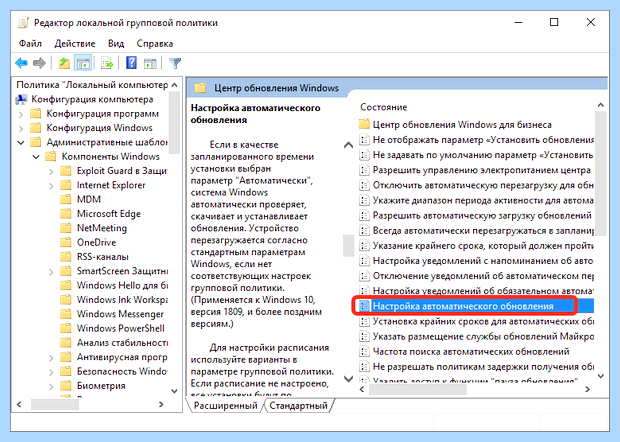Click the policy icon beside Частота поиска автоматических обновлений
The height and width of the screenshot is (442, 620).
tap(364, 351)
